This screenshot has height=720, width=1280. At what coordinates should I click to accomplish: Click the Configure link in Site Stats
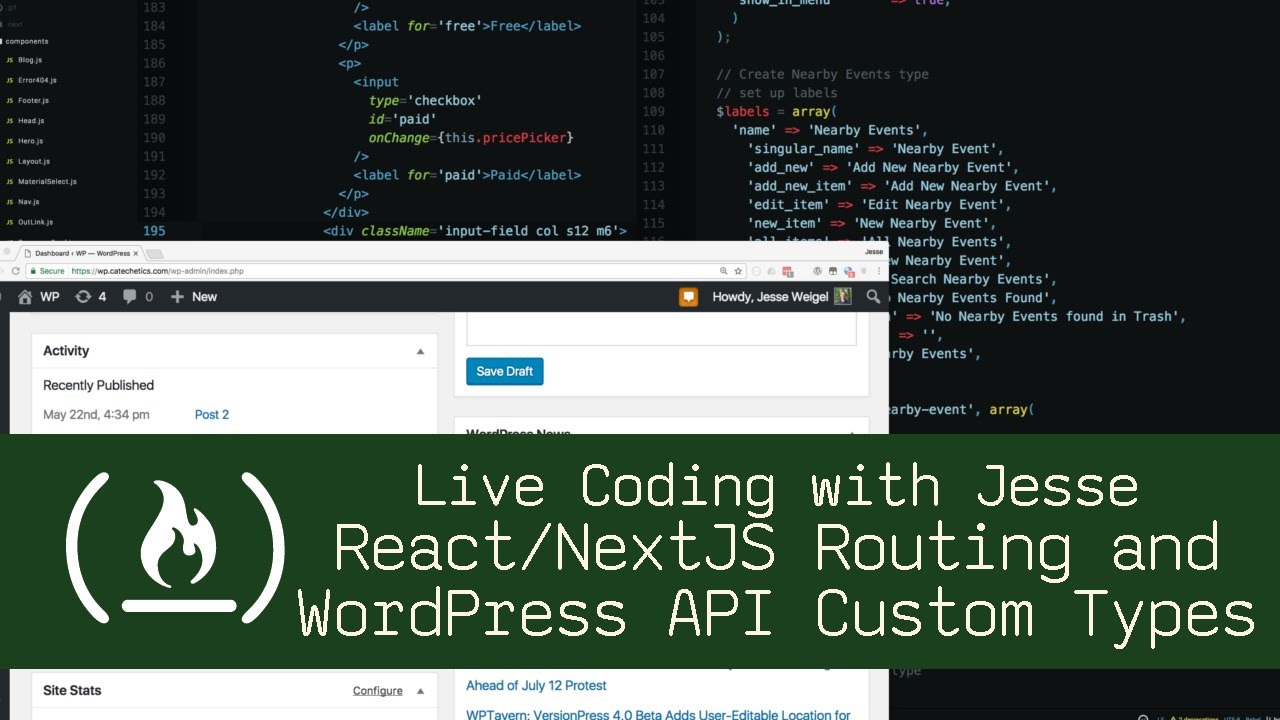tap(378, 691)
